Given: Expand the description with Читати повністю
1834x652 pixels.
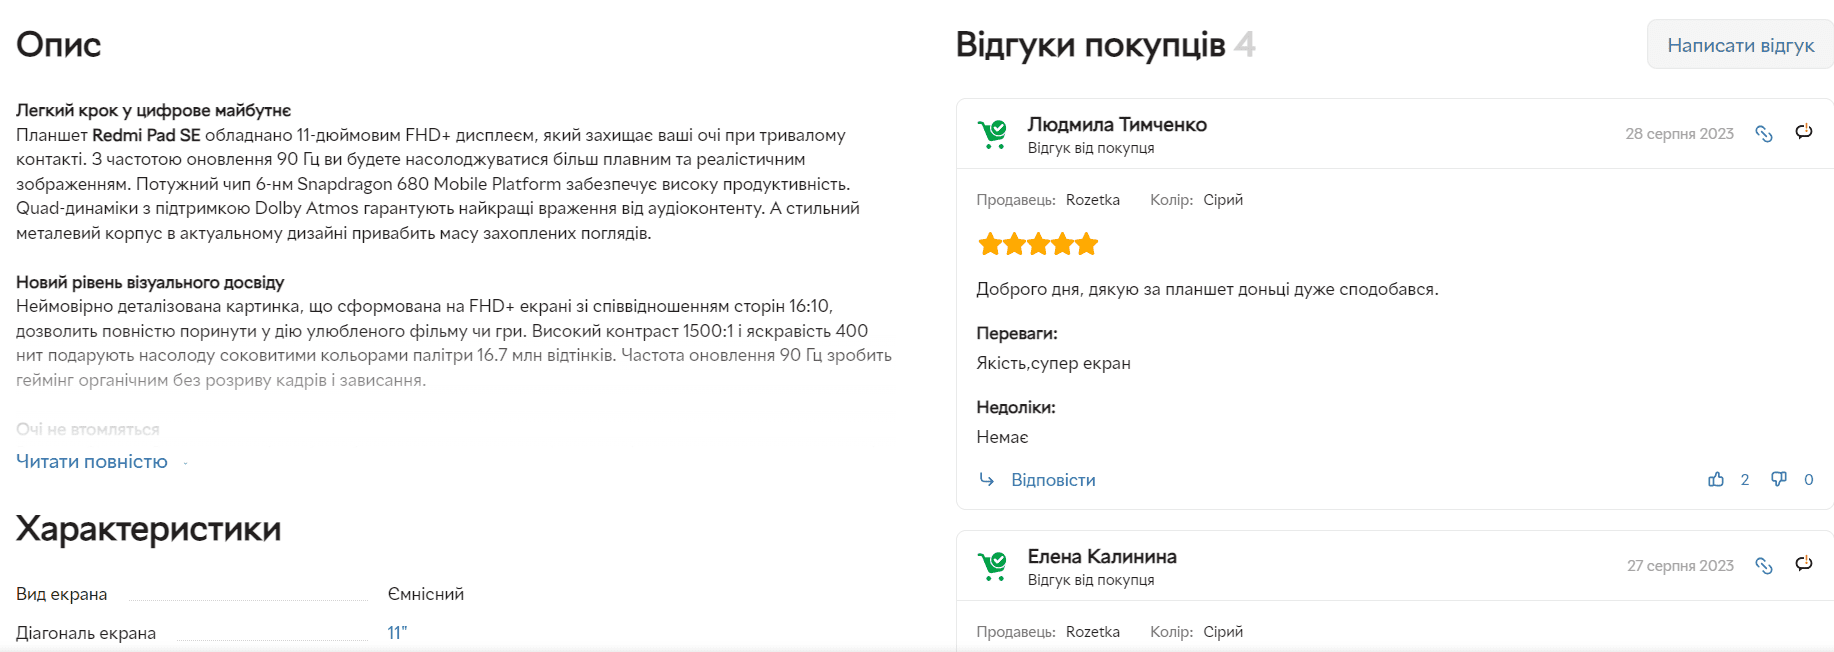Looking at the screenshot, I should point(91,461).
